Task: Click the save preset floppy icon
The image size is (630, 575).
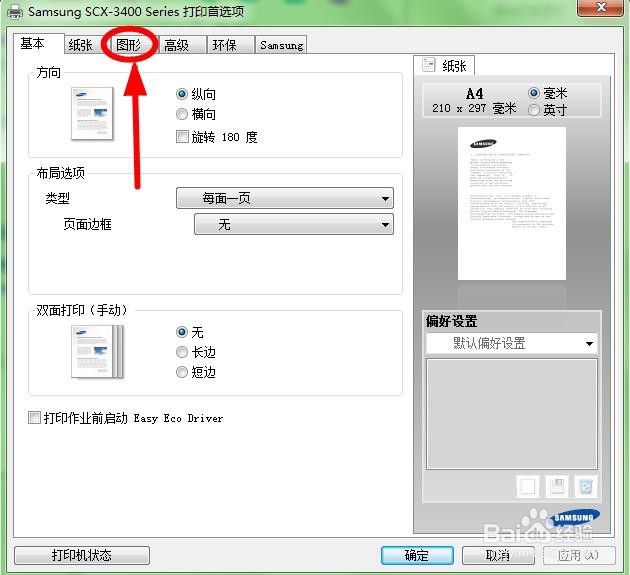Action: click(557, 487)
